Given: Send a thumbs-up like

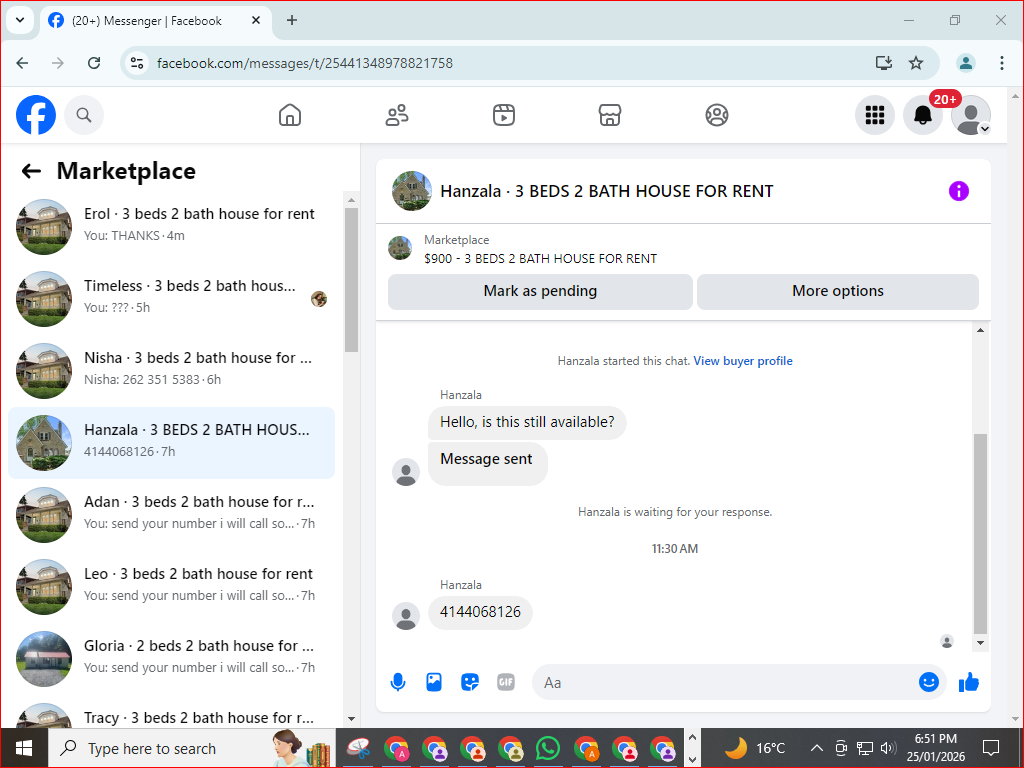Looking at the screenshot, I should pos(968,682).
